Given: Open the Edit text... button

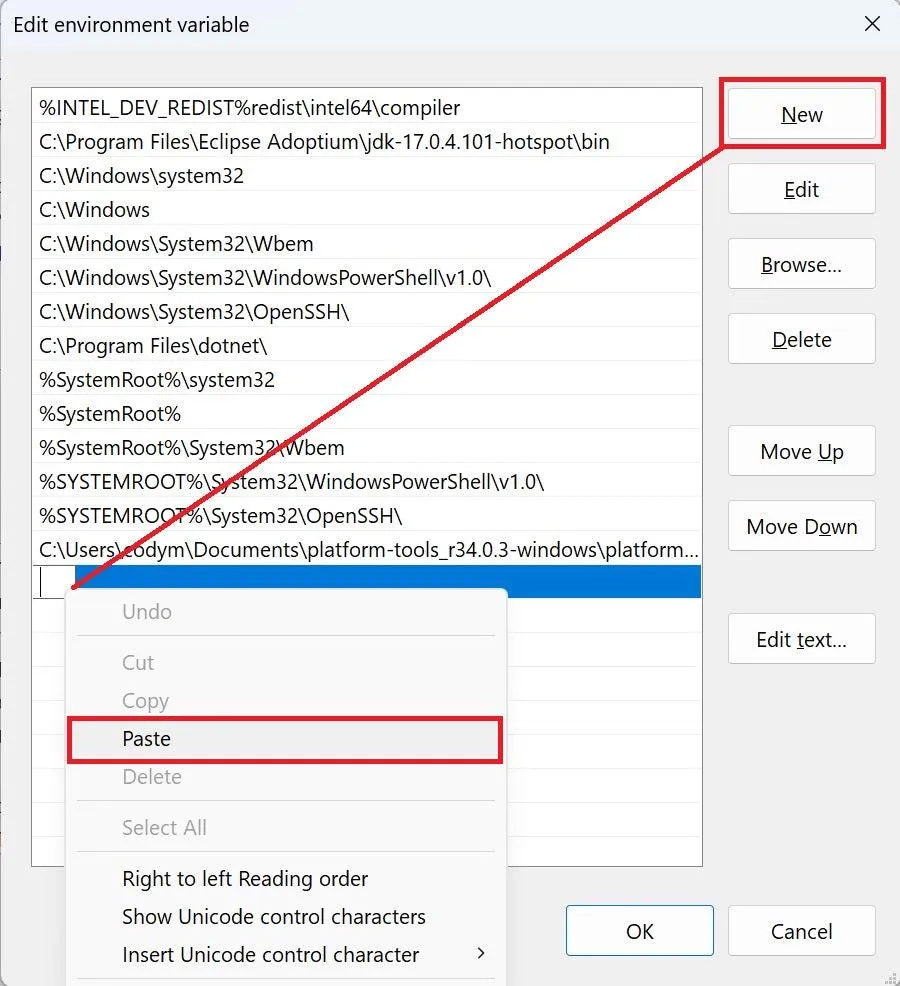Looking at the screenshot, I should (801, 640).
